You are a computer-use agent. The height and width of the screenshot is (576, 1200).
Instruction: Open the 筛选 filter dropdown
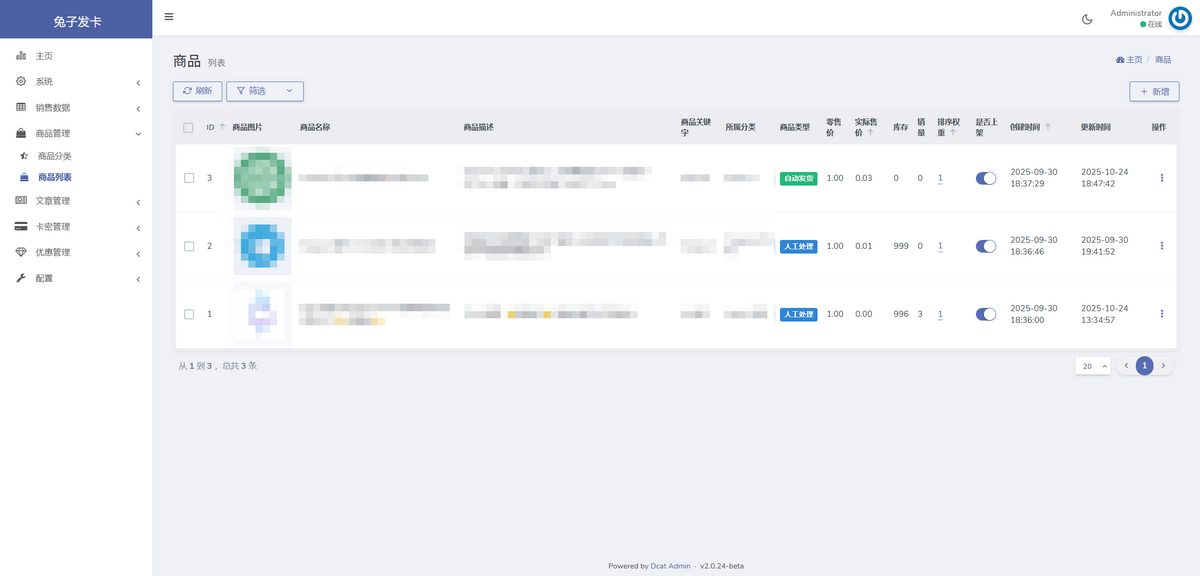tap(265, 91)
